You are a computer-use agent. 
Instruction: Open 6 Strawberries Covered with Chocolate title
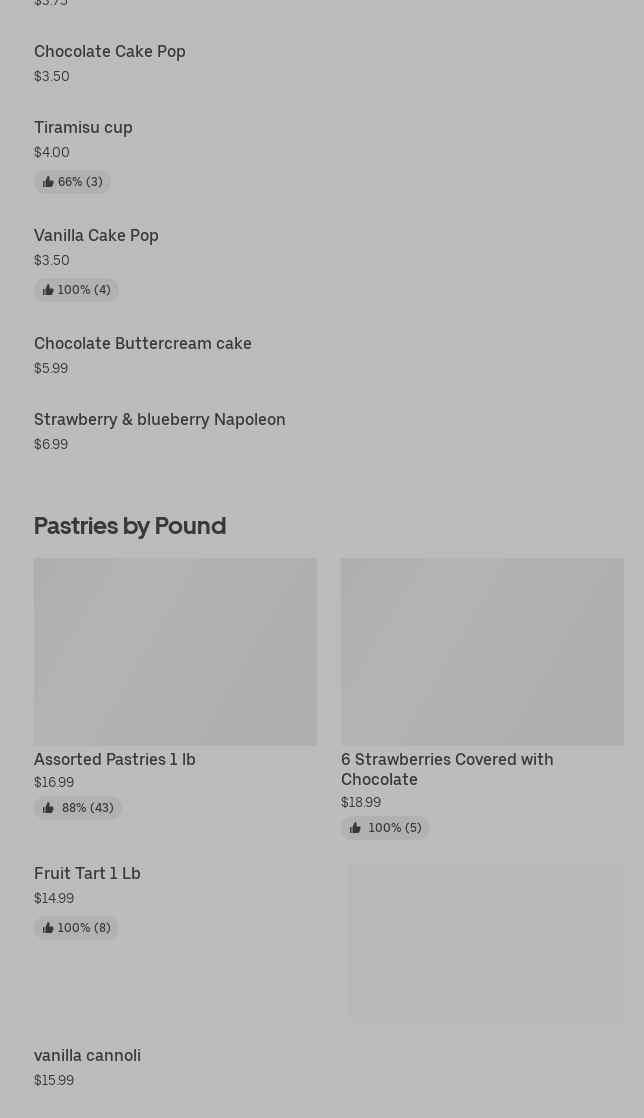click(447, 769)
